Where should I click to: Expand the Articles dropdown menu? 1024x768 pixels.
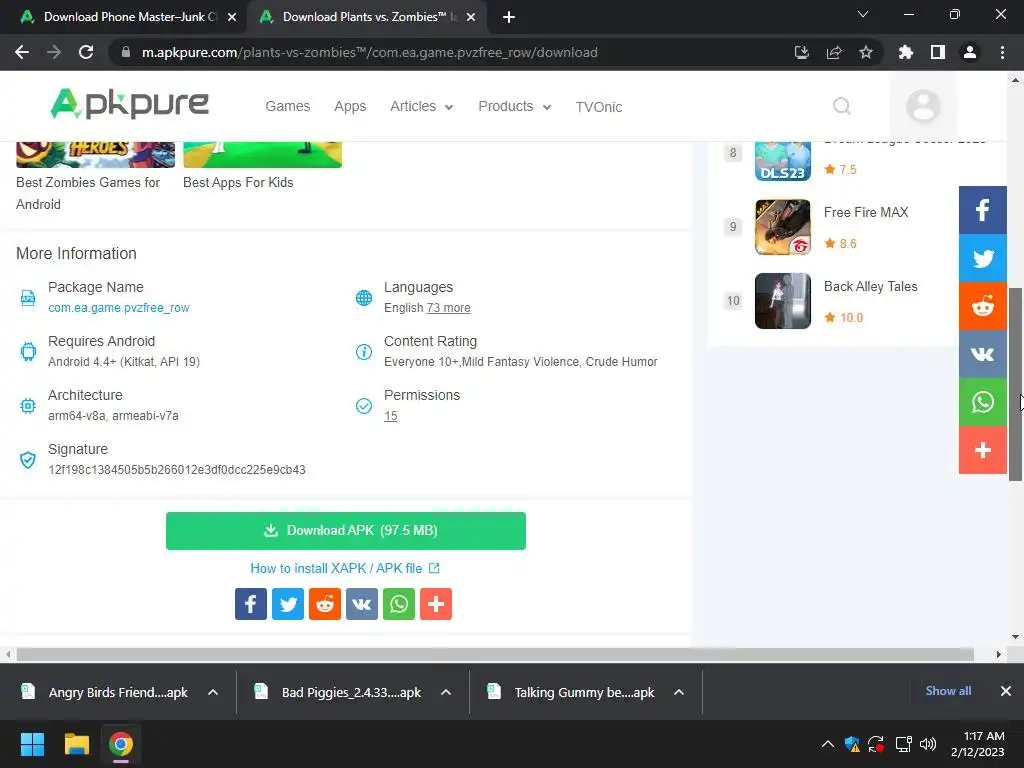[x=422, y=106]
